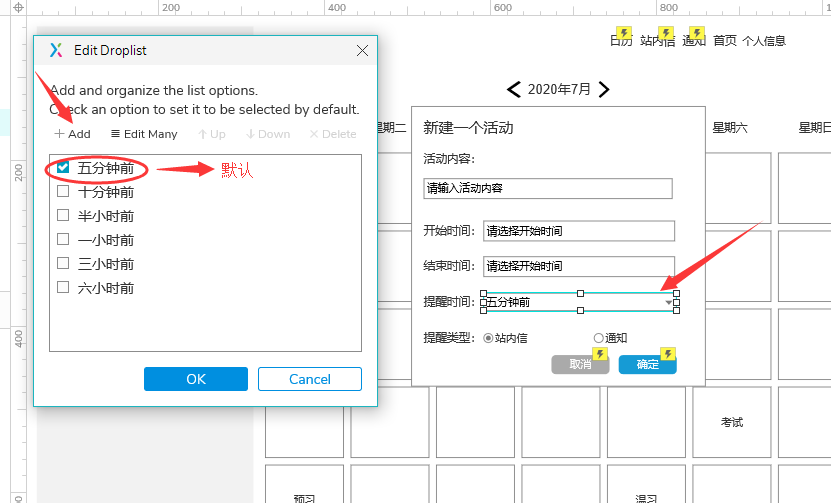
Task: Click interaction badge on 取消 button
Action: coord(600,354)
